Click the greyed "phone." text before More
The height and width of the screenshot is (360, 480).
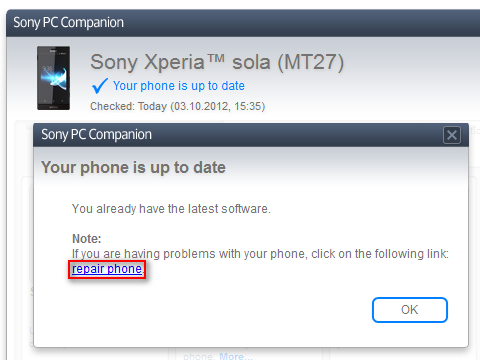point(200,356)
